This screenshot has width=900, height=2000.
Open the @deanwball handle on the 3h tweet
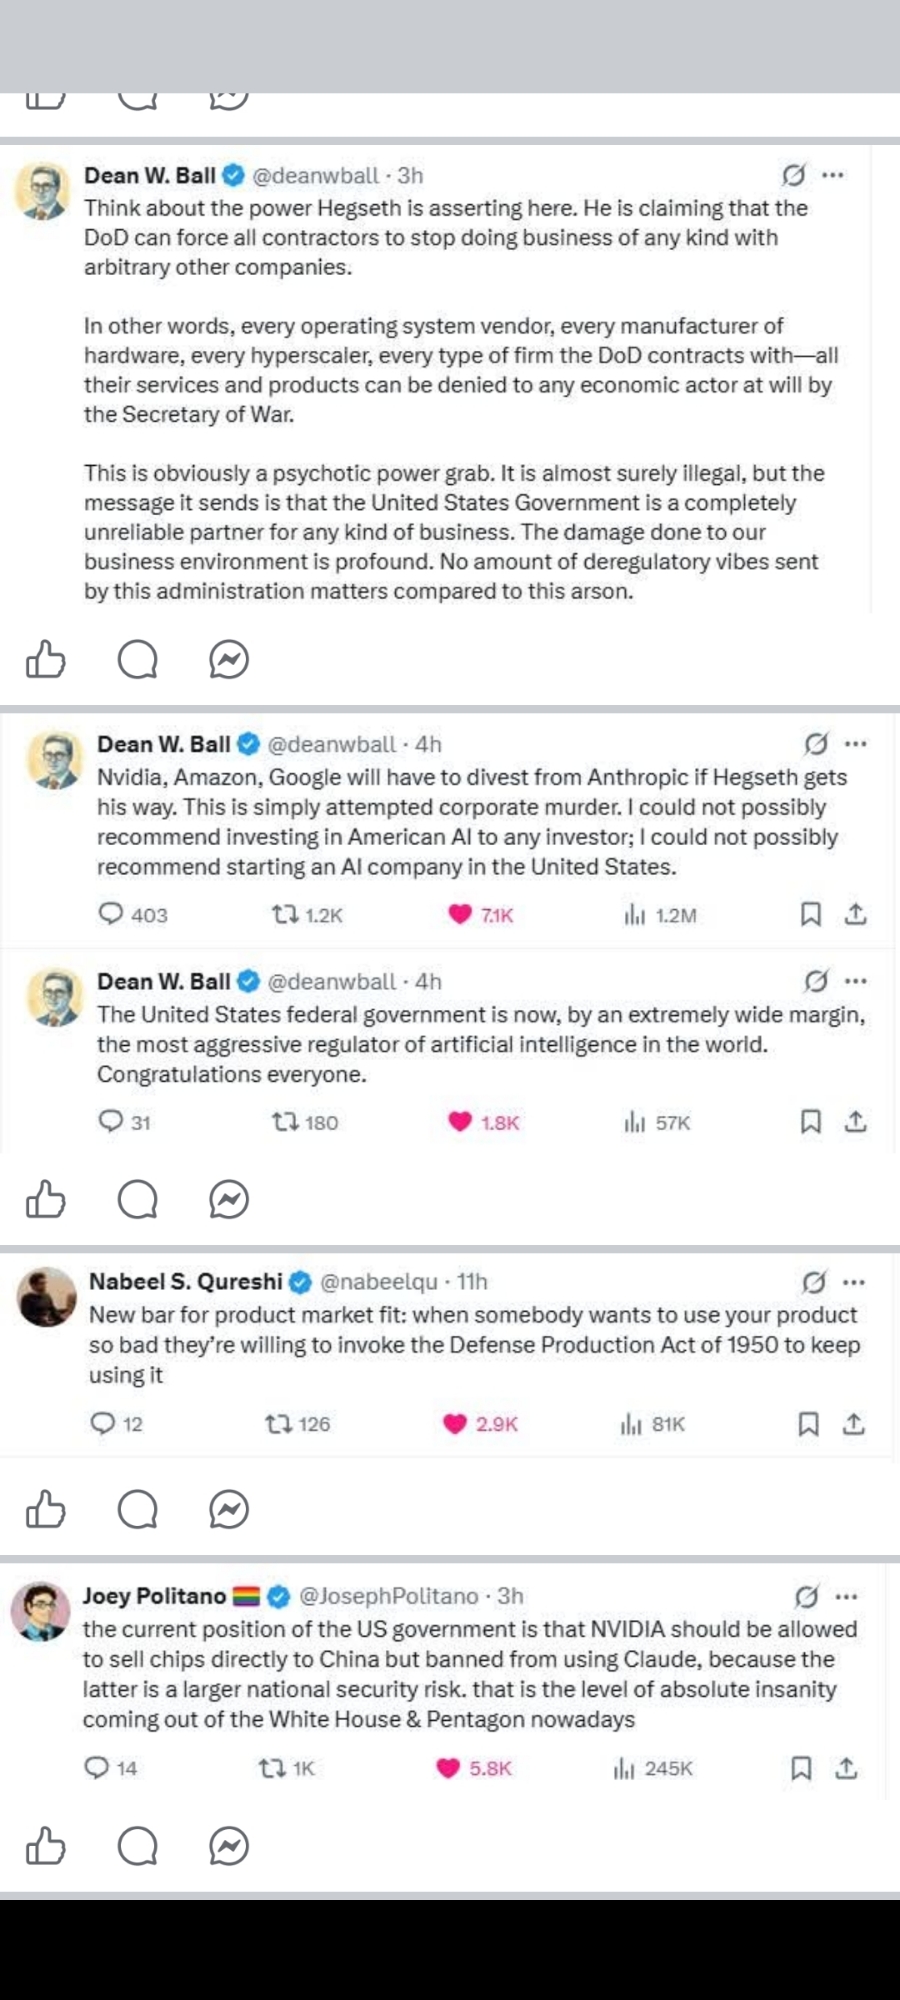315,175
